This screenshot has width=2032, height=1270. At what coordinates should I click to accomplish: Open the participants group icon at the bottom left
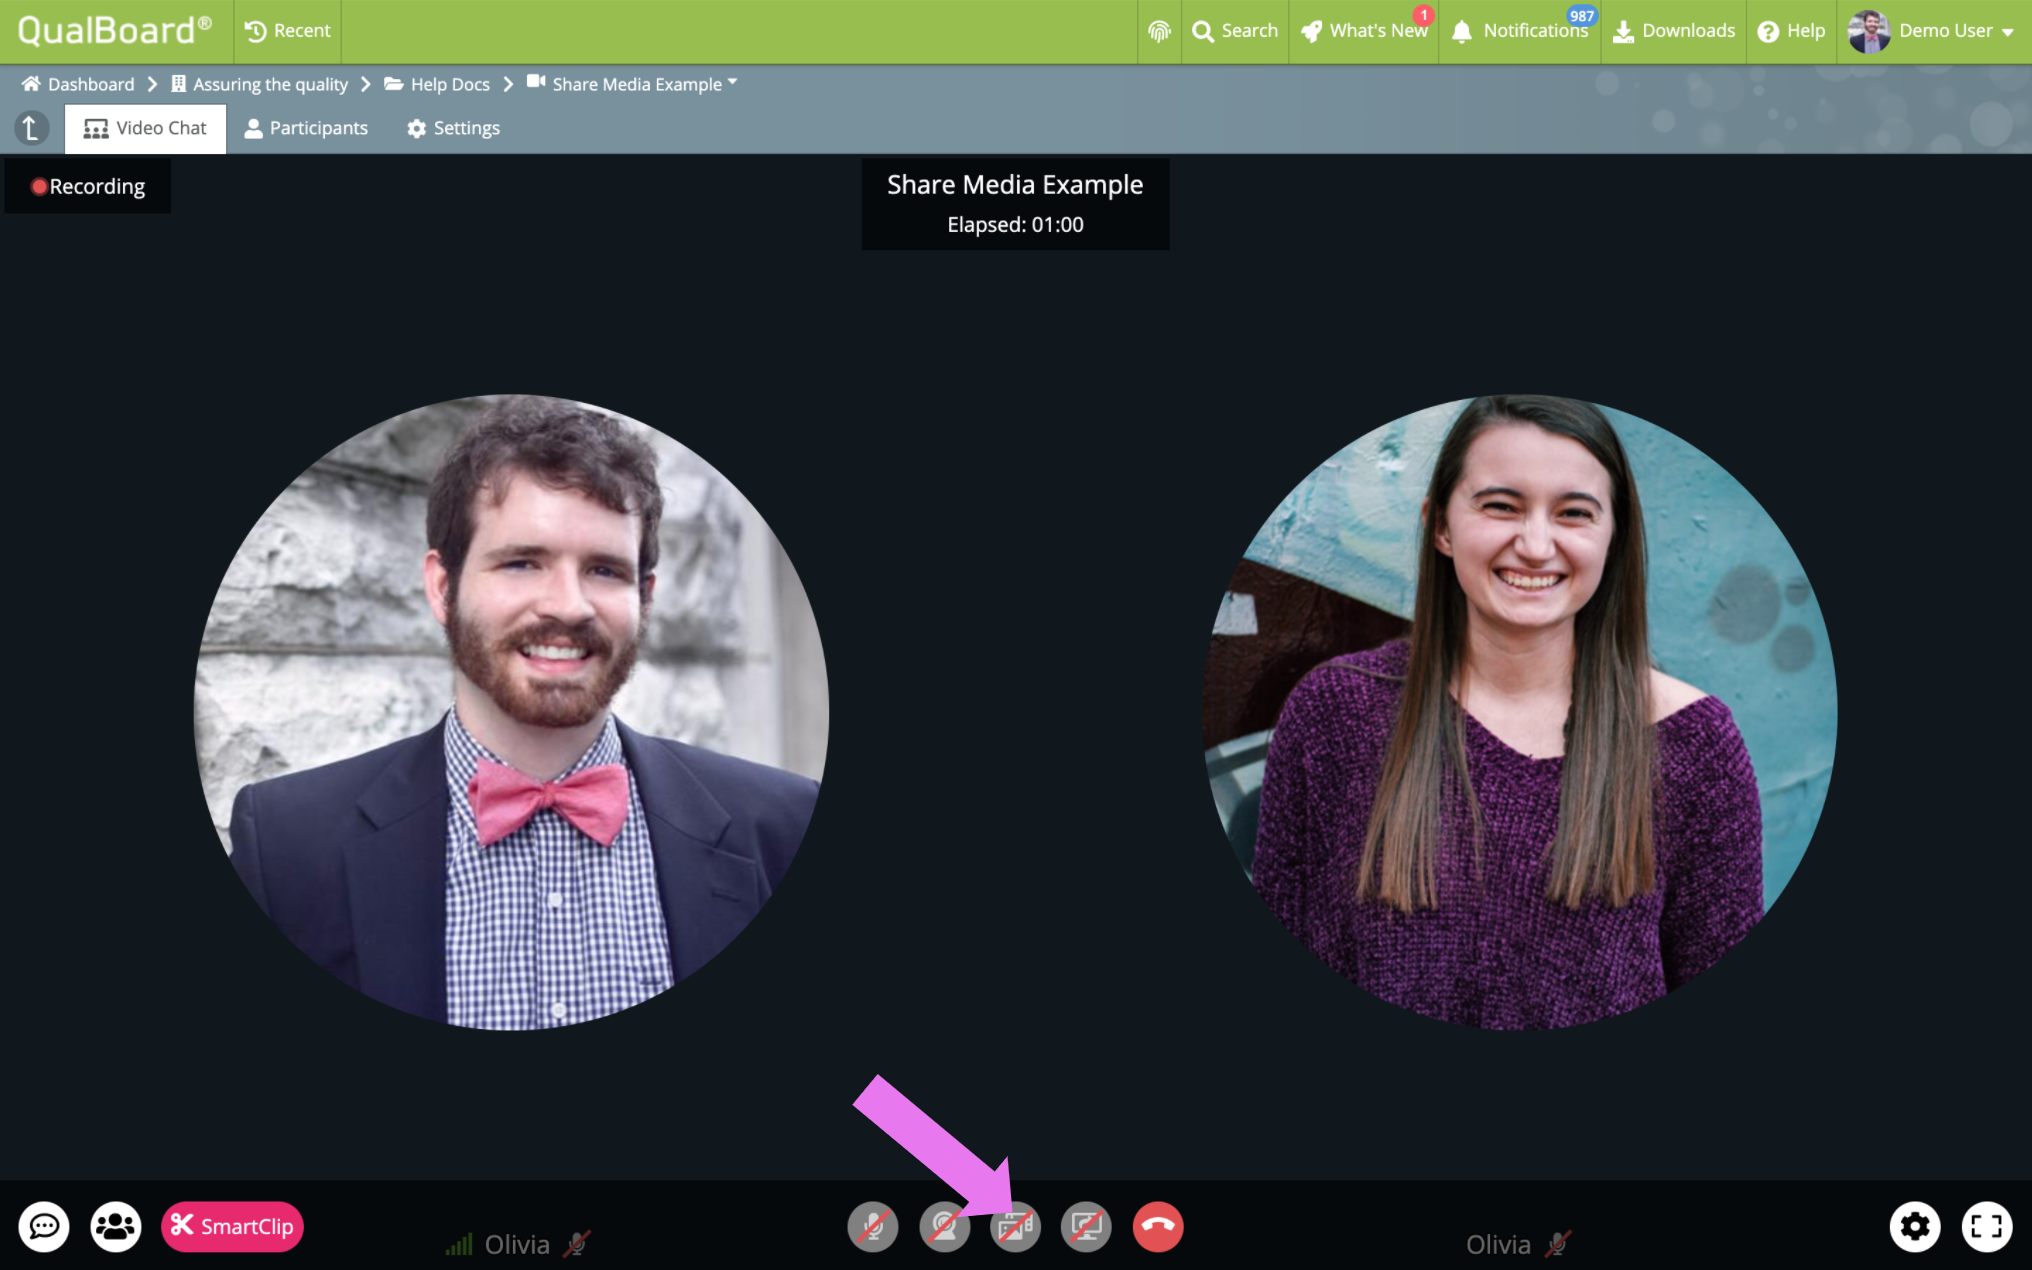click(x=116, y=1226)
